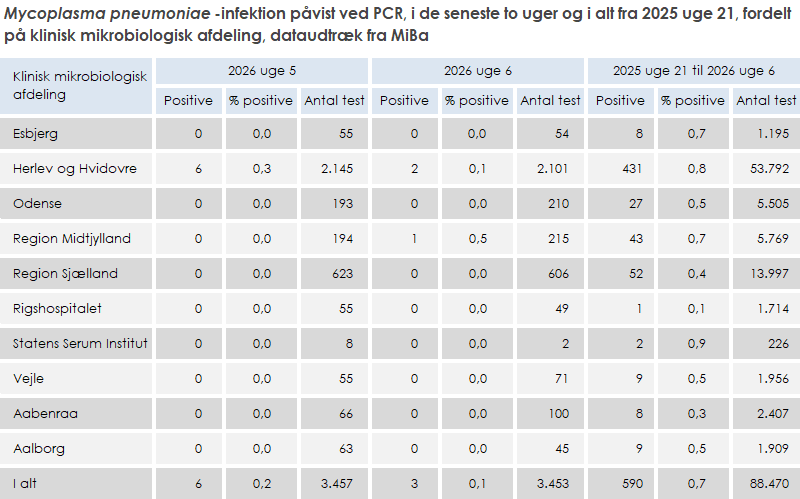The width and height of the screenshot is (800, 499).
Task: Click the "Region Midtjylland" row label
Action: (x=72, y=239)
